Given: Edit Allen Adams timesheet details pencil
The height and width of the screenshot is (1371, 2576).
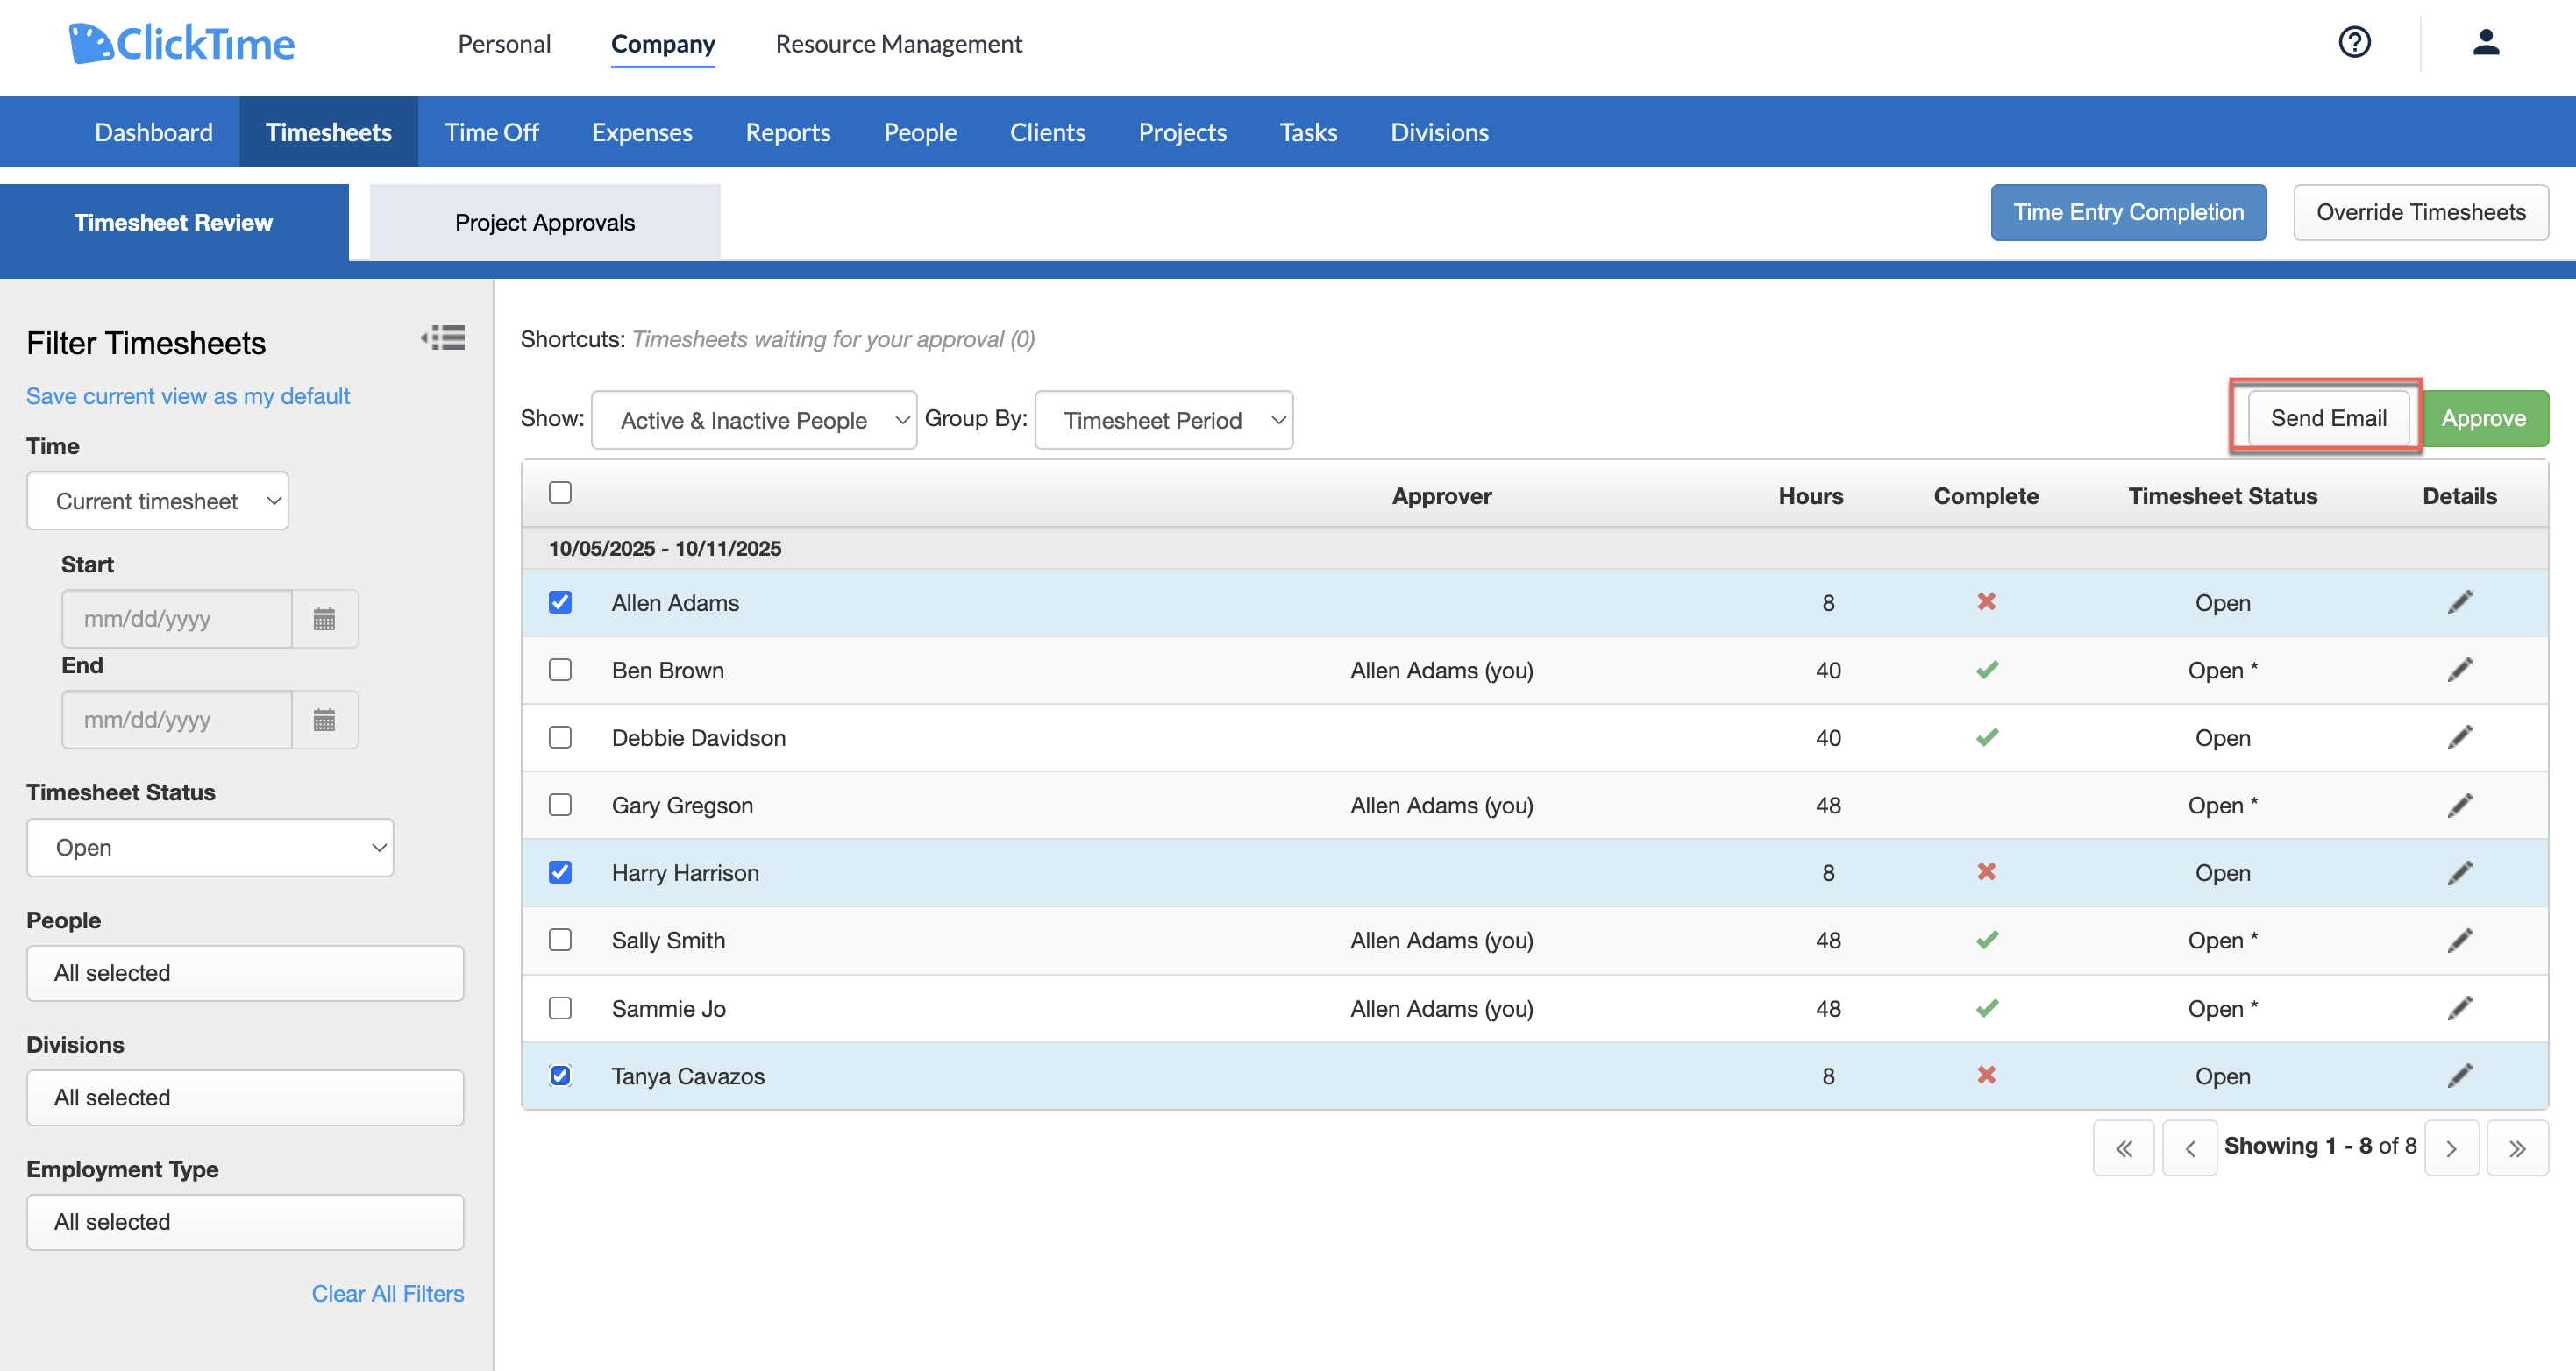Looking at the screenshot, I should (x=2459, y=602).
